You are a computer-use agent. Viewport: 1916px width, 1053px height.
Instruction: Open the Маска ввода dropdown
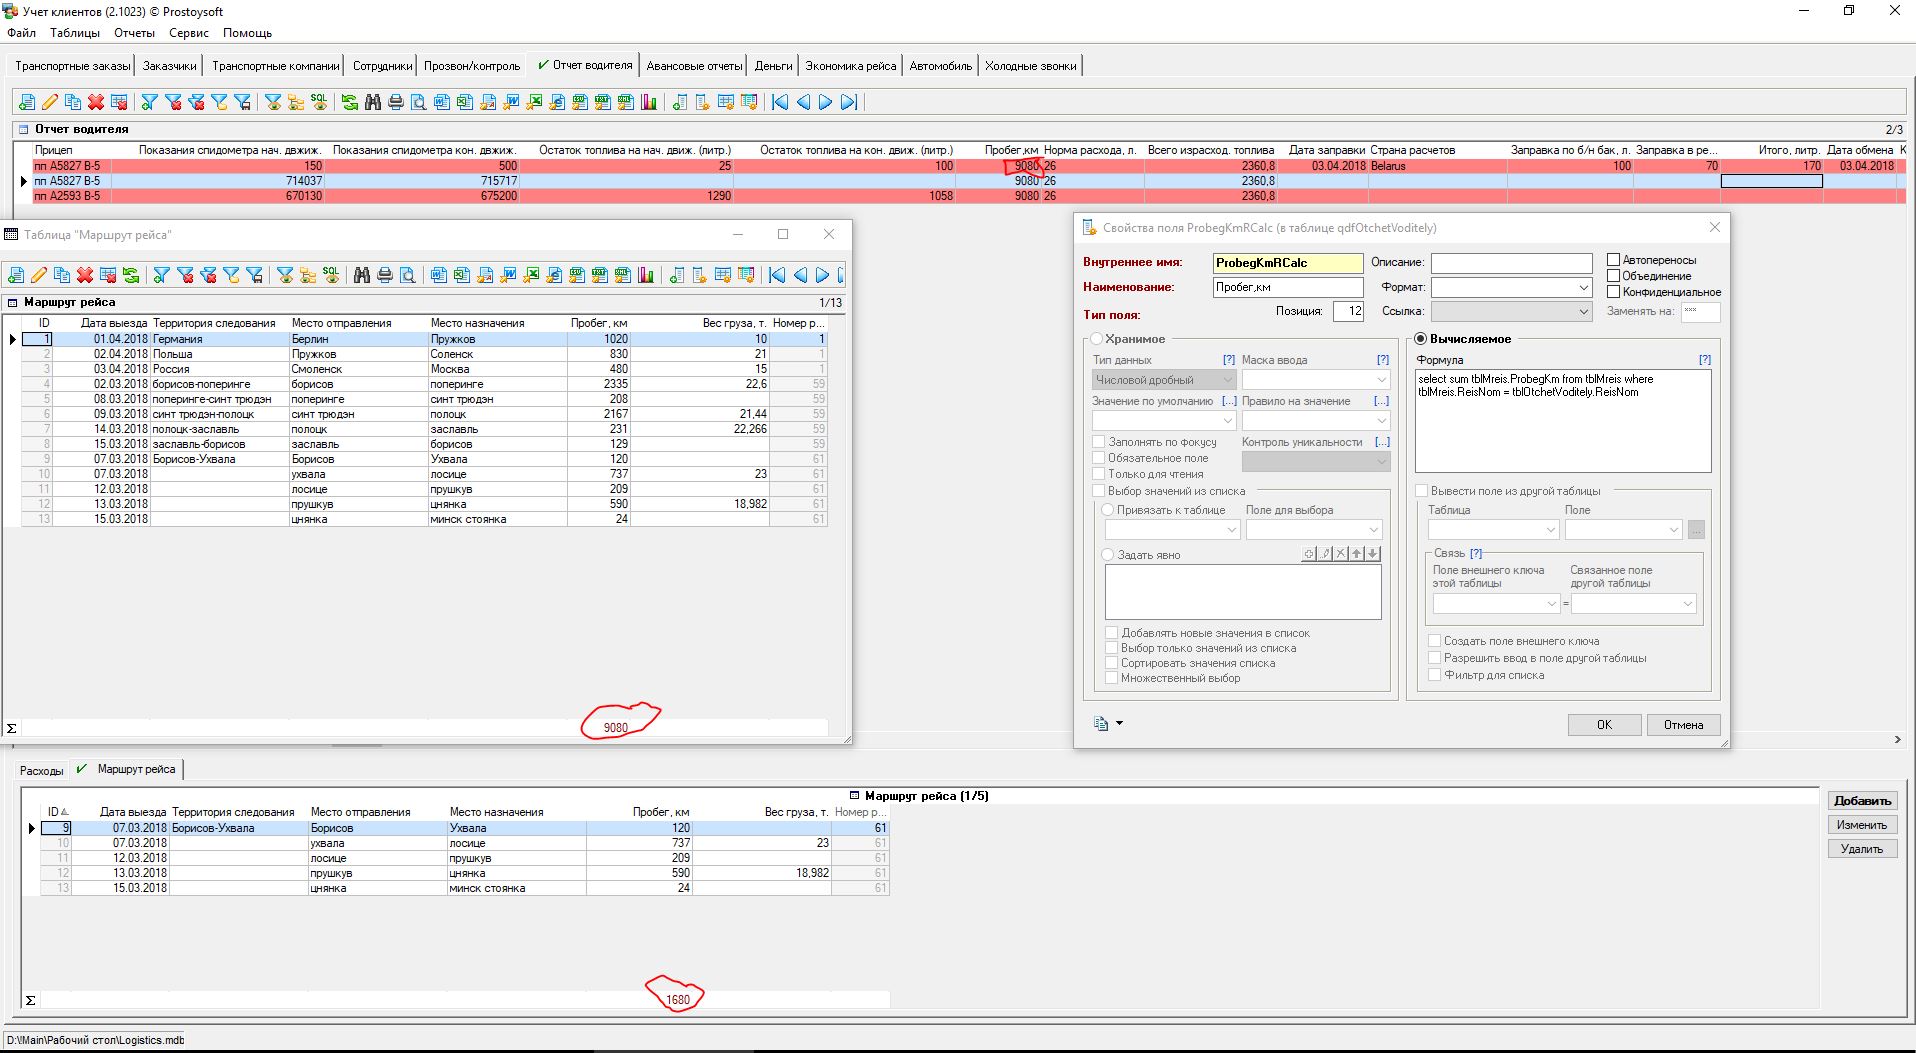1381,380
